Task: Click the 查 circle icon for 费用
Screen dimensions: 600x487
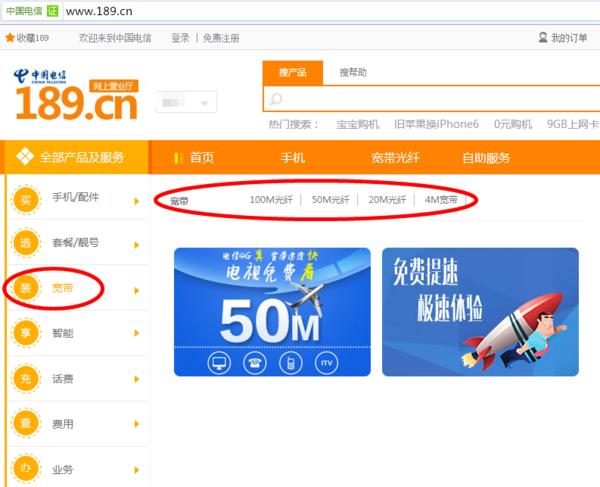Action: 26,423
